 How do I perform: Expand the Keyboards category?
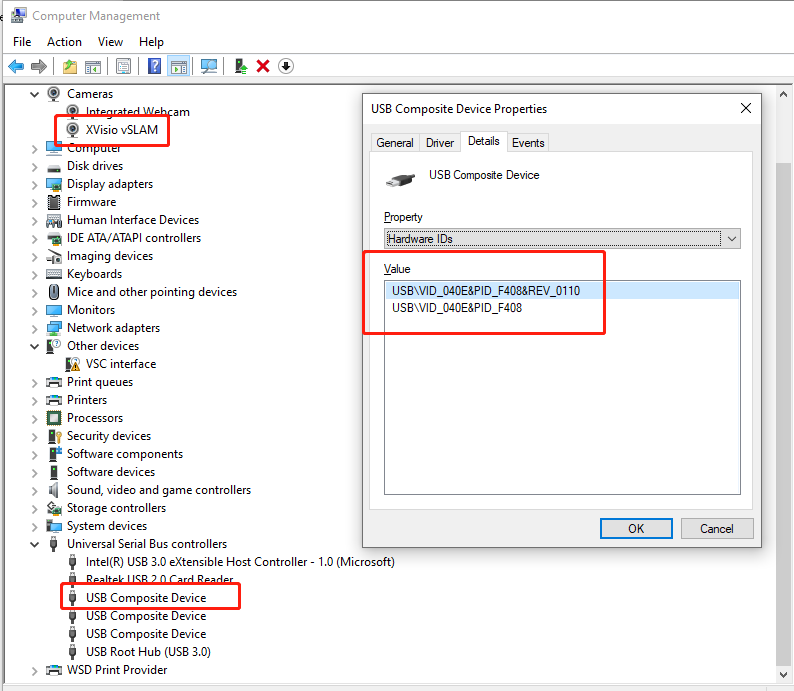pyautogui.click(x=34, y=275)
